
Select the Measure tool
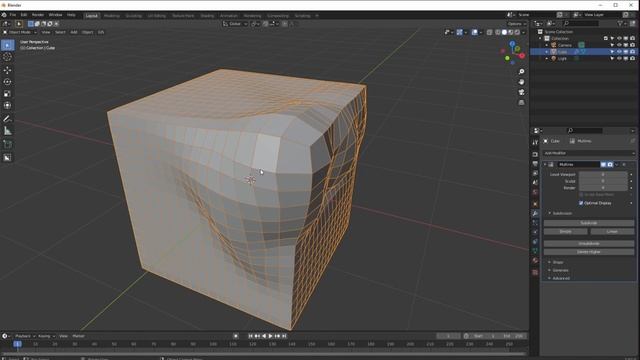[x=7, y=131]
